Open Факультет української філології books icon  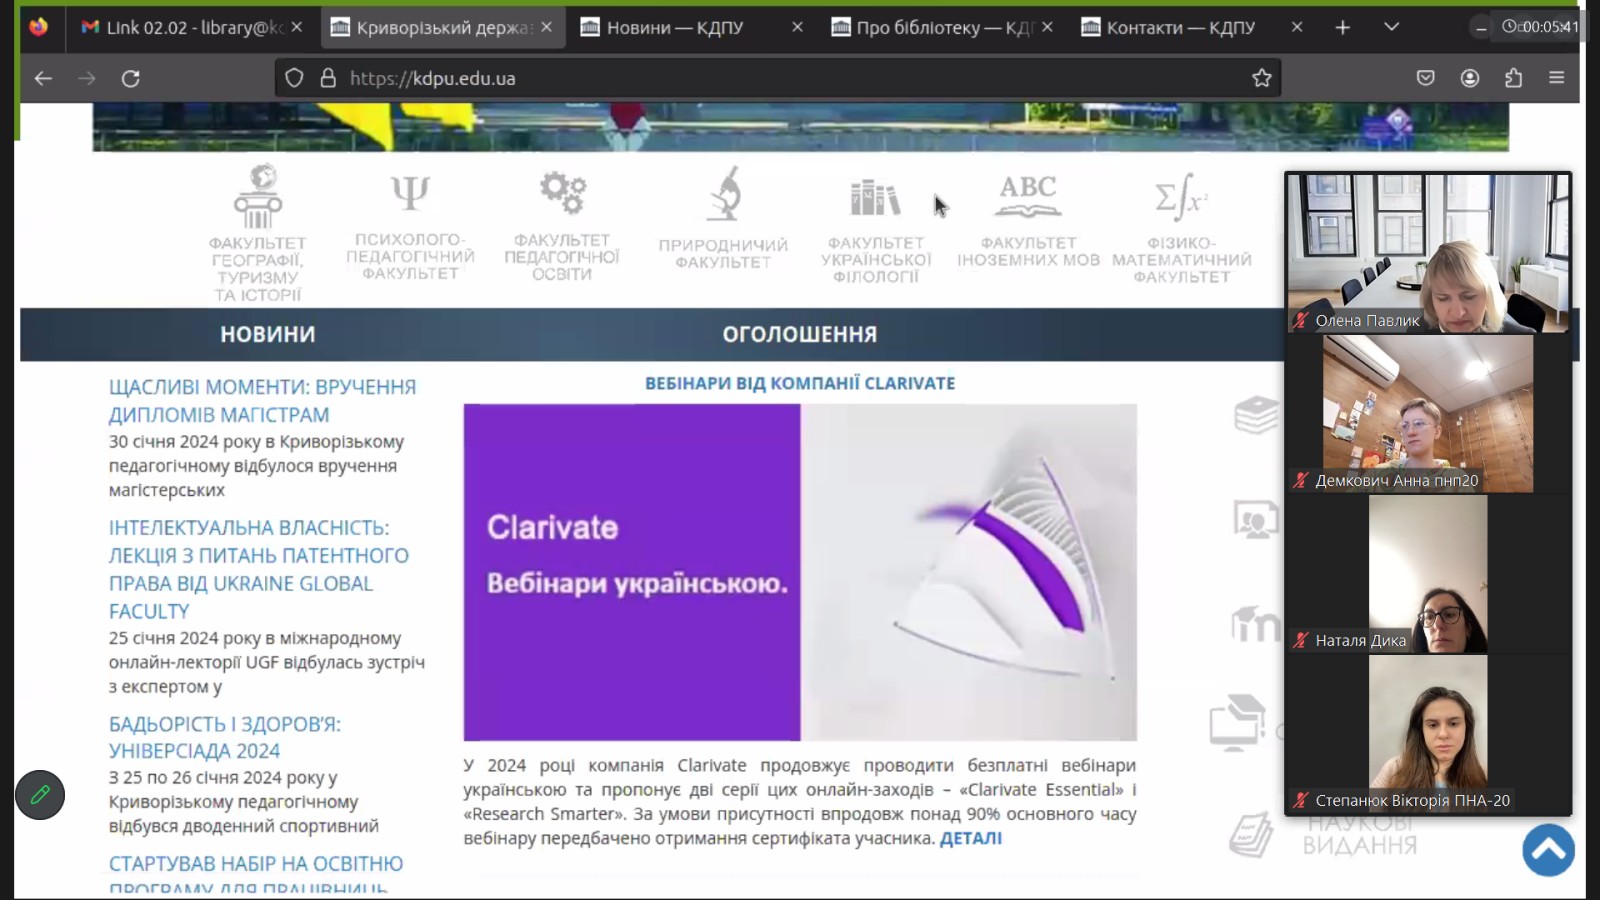[x=875, y=198]
